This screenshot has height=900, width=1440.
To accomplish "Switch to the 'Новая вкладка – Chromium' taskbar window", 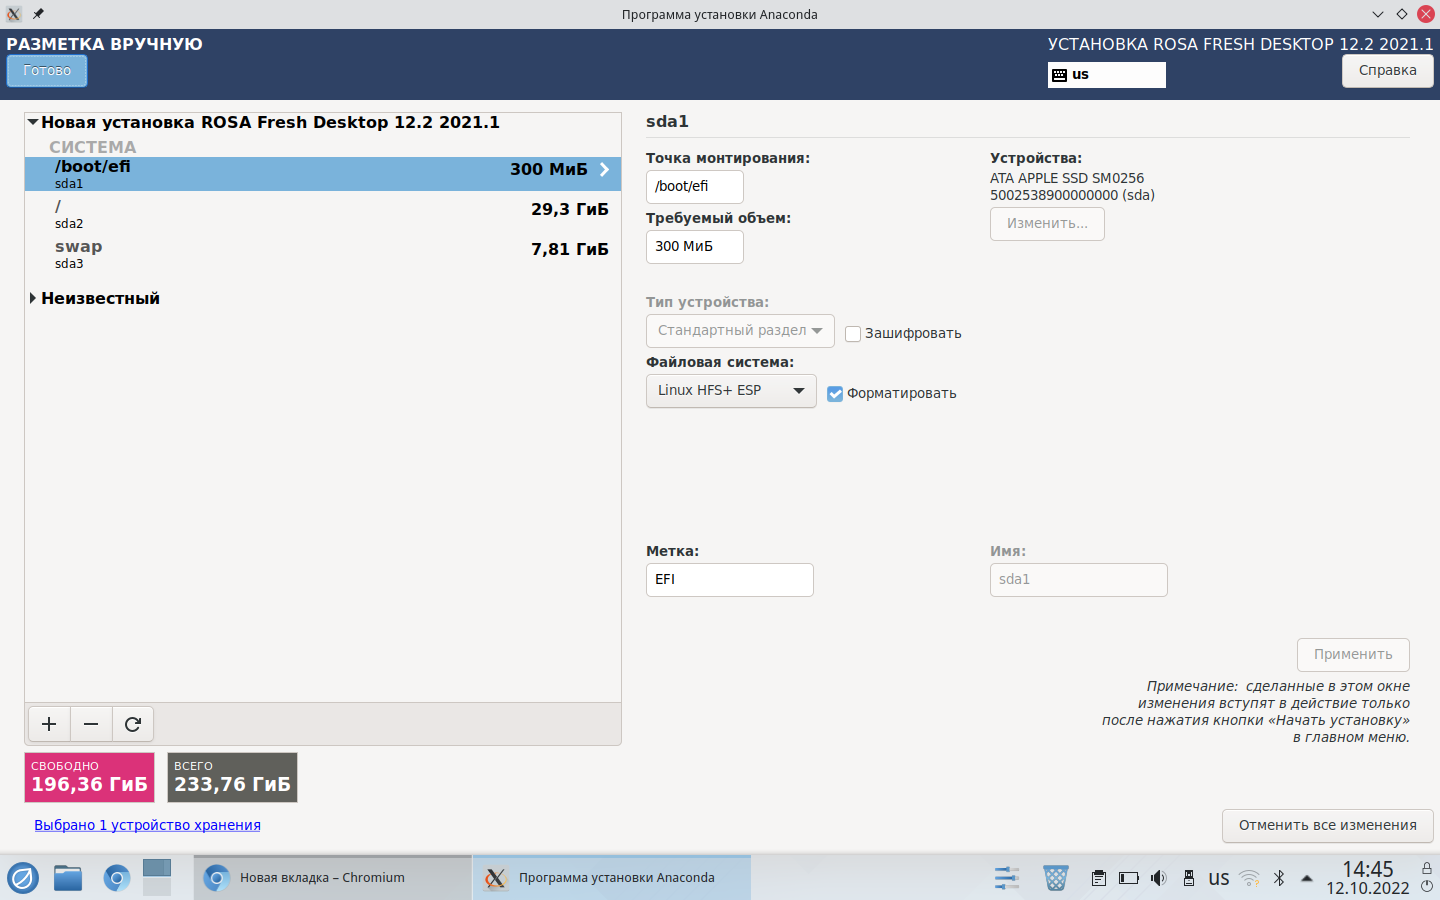I will tap(333, 877).
